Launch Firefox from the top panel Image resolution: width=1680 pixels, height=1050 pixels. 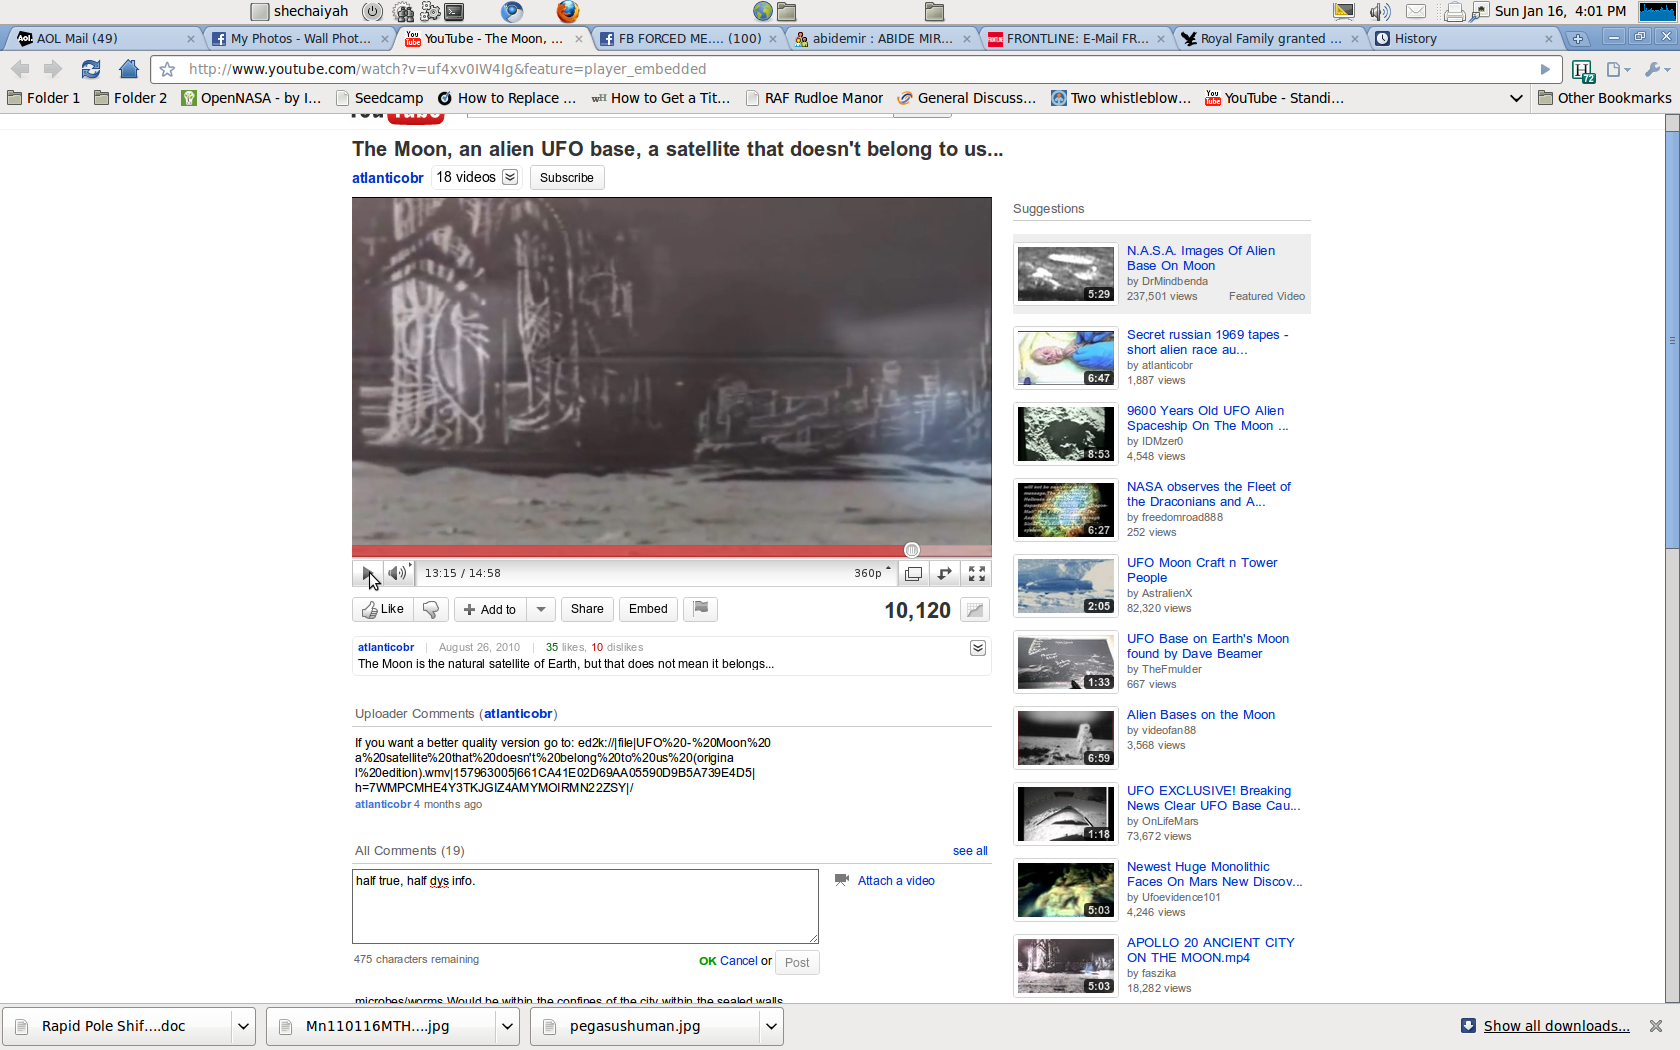pos(568,12)
